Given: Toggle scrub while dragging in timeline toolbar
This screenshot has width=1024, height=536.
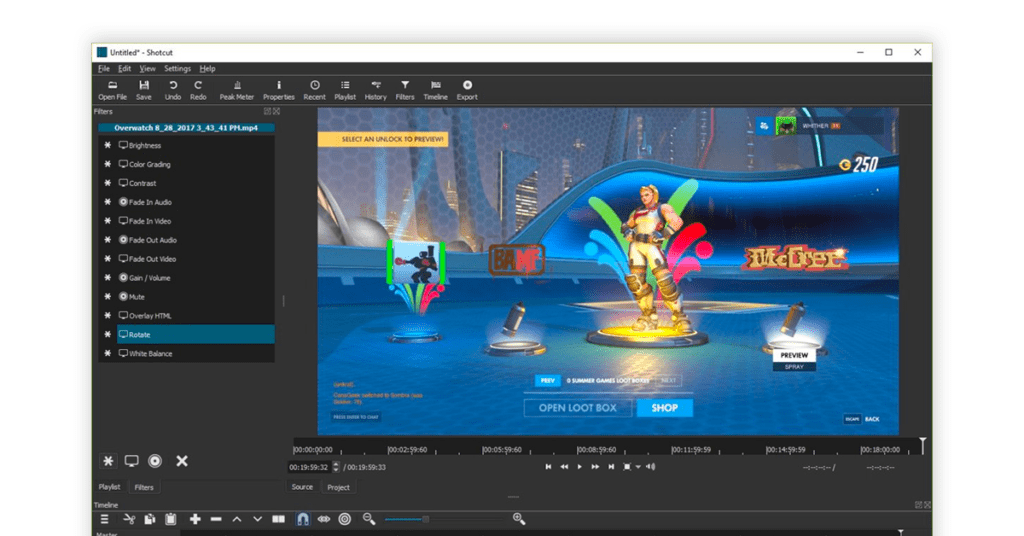Looking at the screenshot, I should tap(324, 519).
